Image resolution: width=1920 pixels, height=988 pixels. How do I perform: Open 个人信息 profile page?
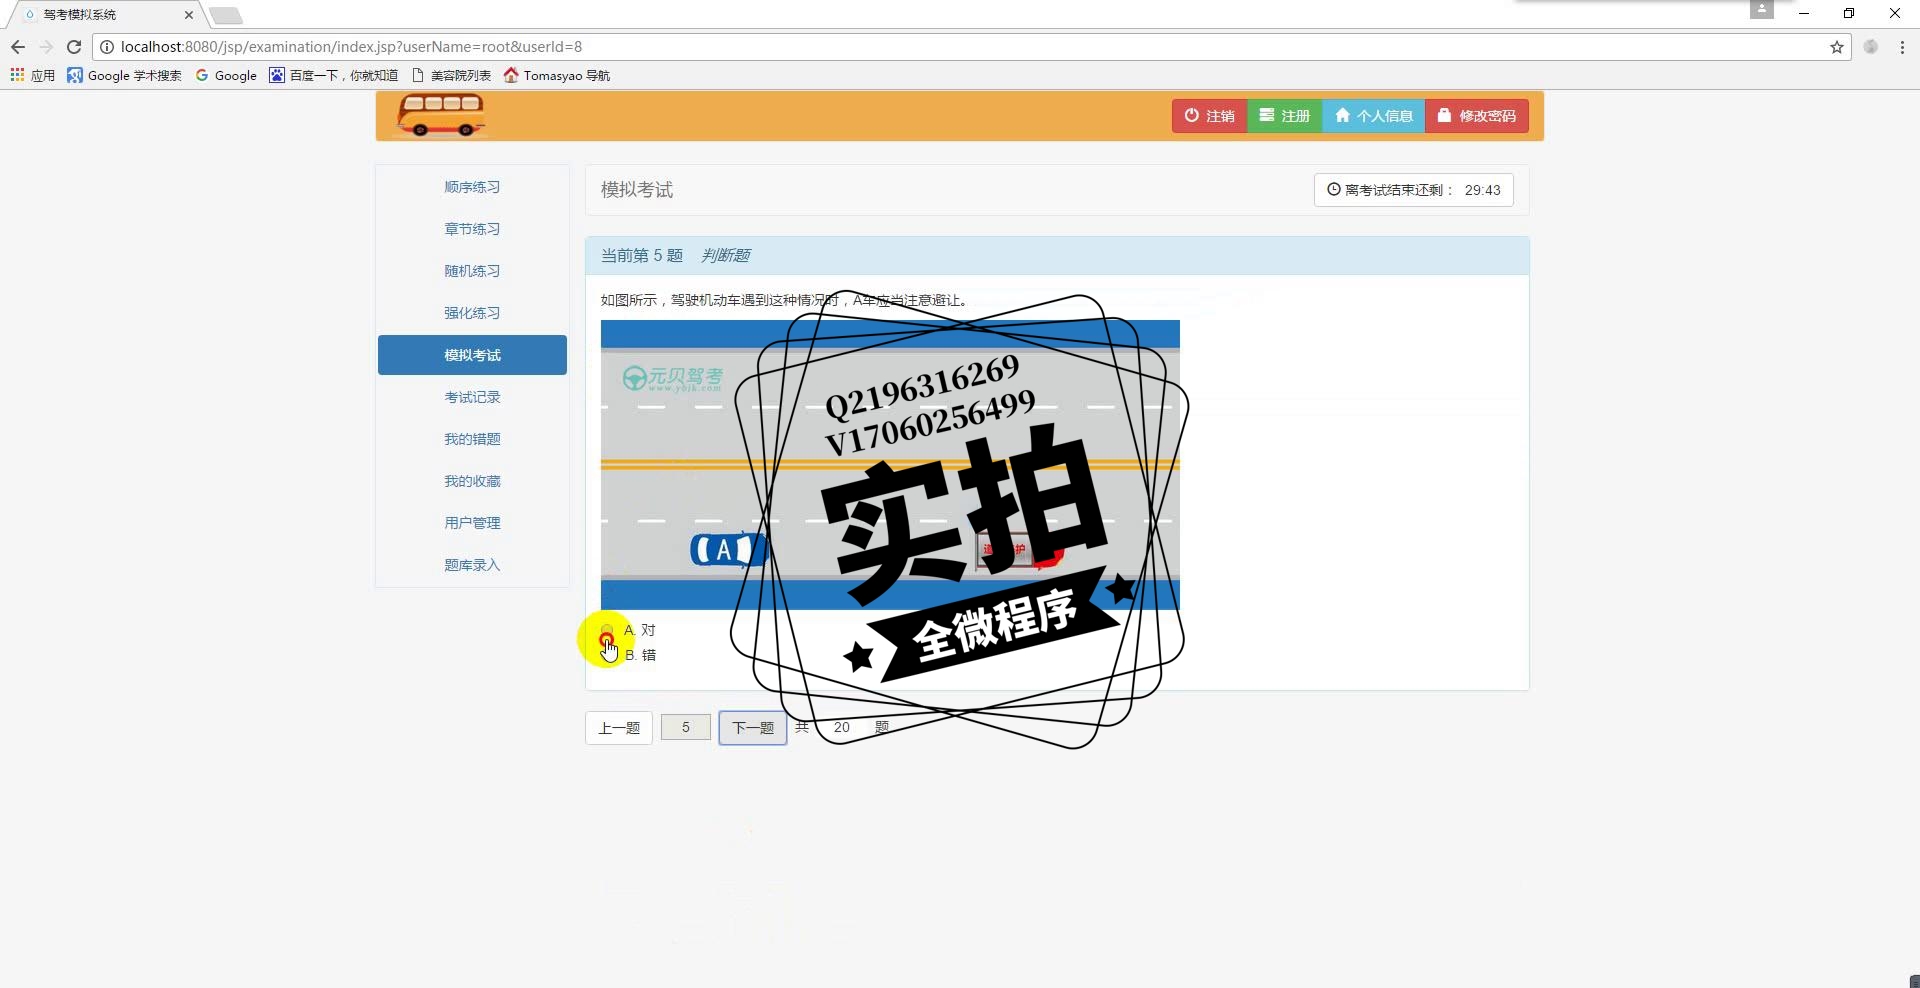[x=1373, y=116]
